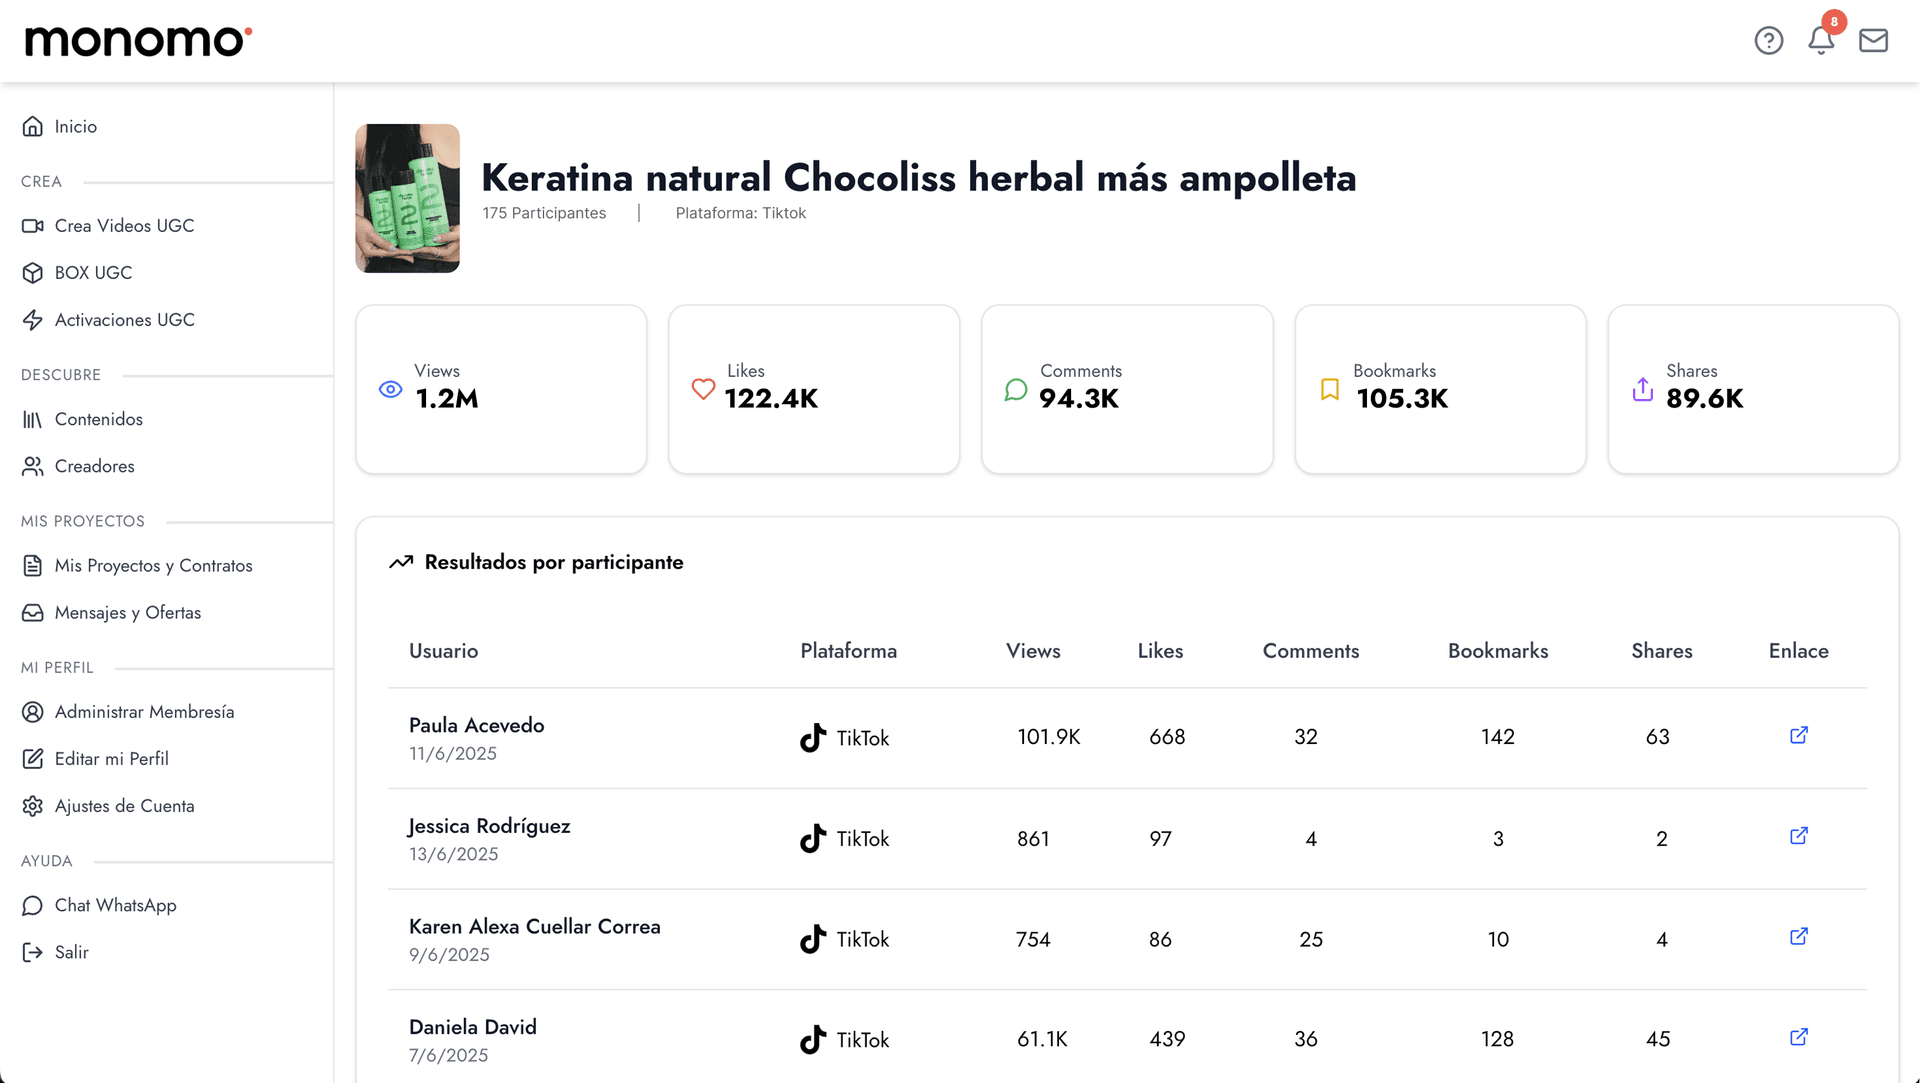Click the campaign product thumbnail image
1920x1083 pixels.
(x=407, y=197)
